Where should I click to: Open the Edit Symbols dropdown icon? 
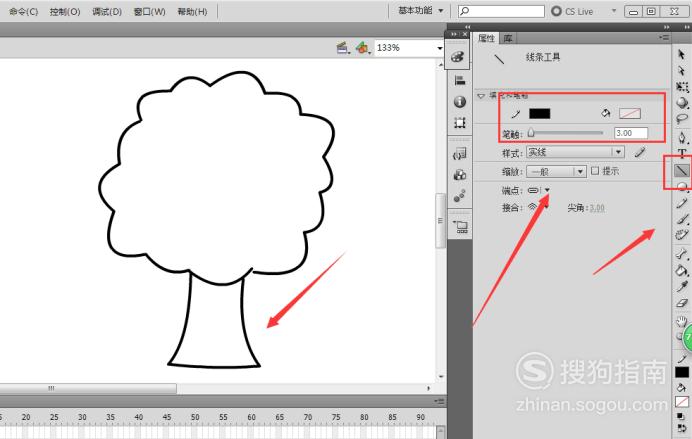tap(363, 48)
